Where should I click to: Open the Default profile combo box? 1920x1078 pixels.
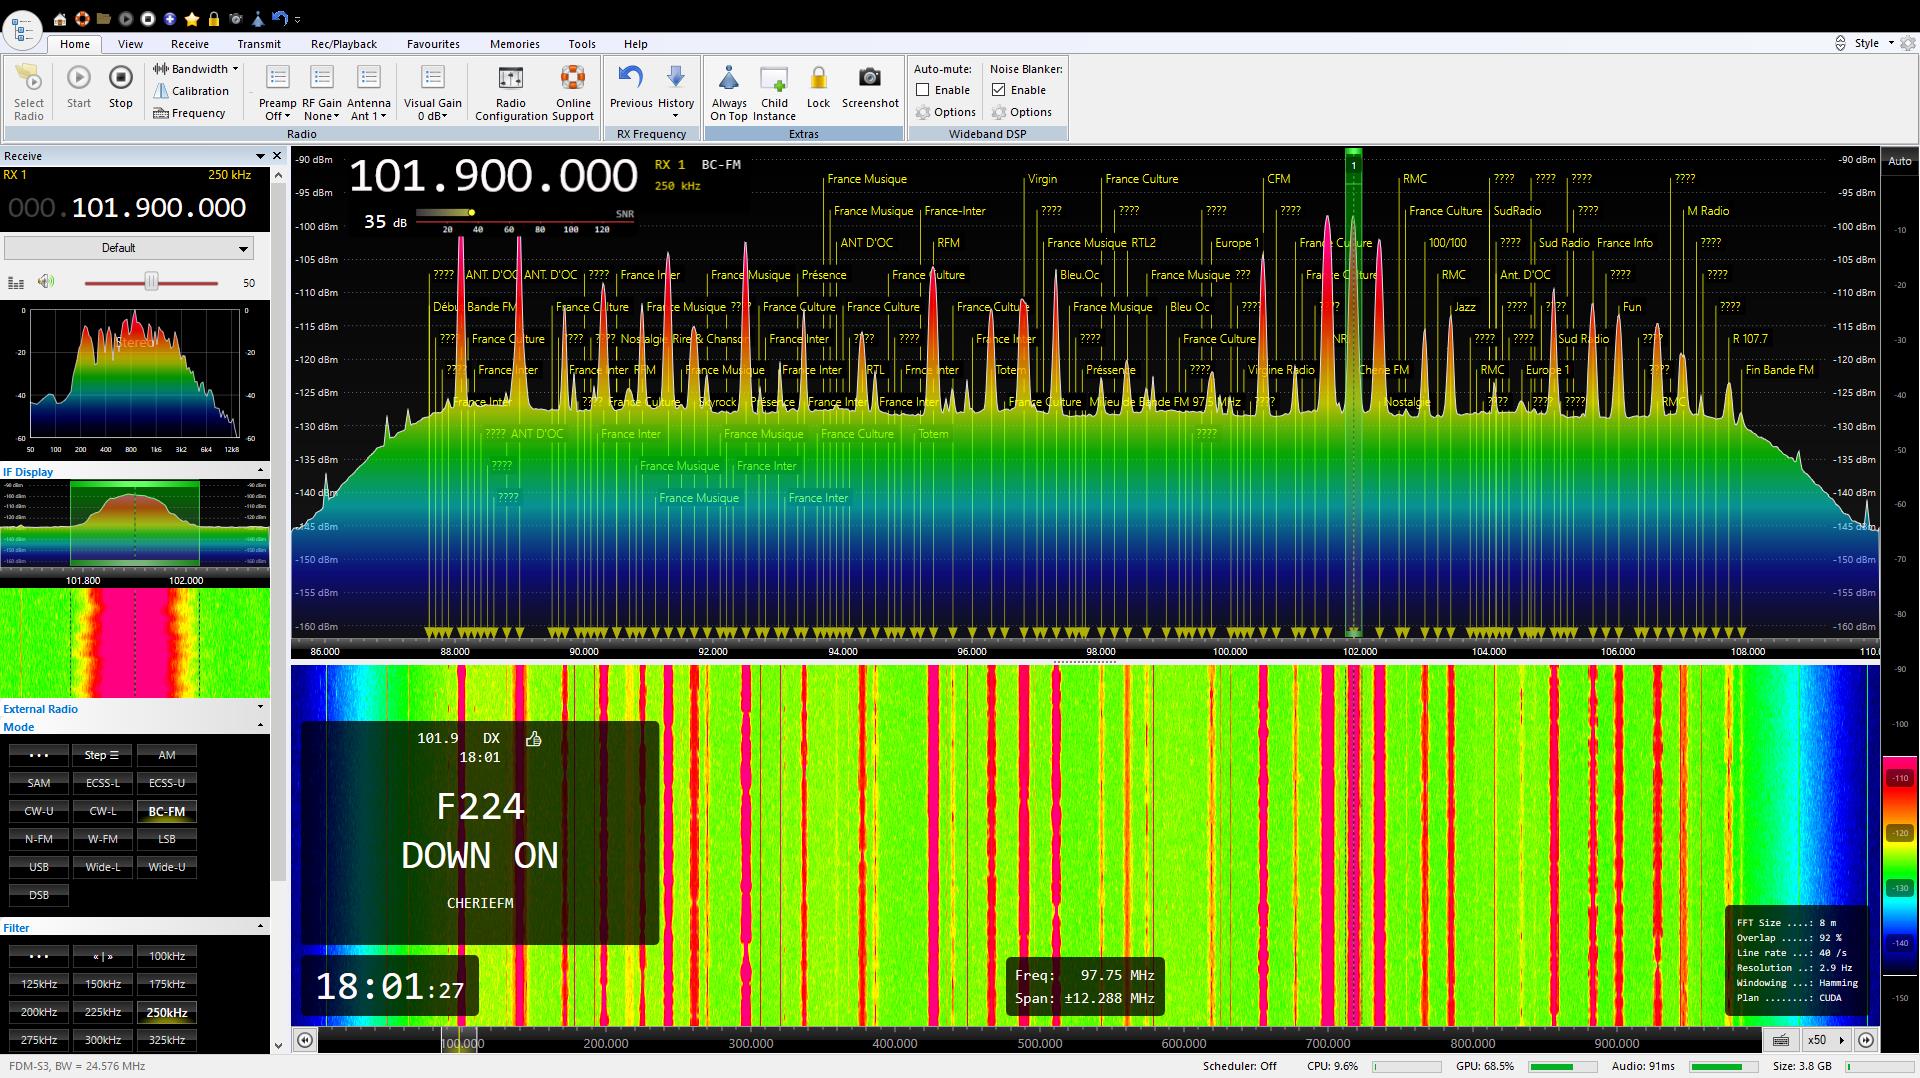tap(128, 248)
